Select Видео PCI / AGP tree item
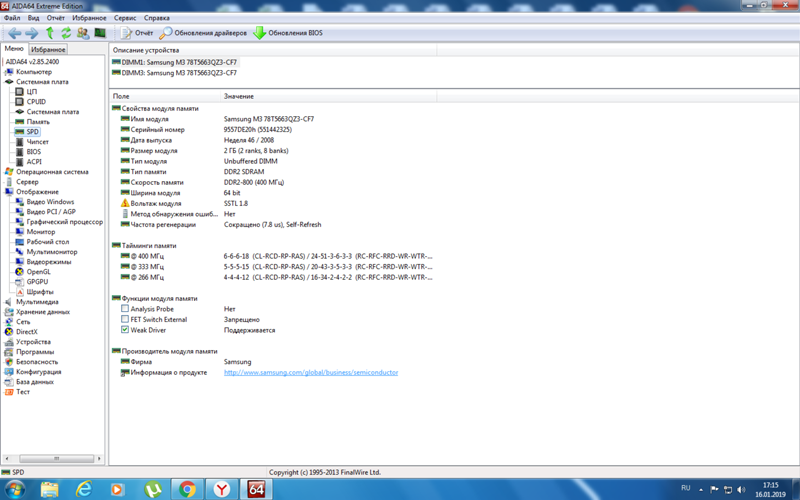800x500 pixels. tap(51, 212)
